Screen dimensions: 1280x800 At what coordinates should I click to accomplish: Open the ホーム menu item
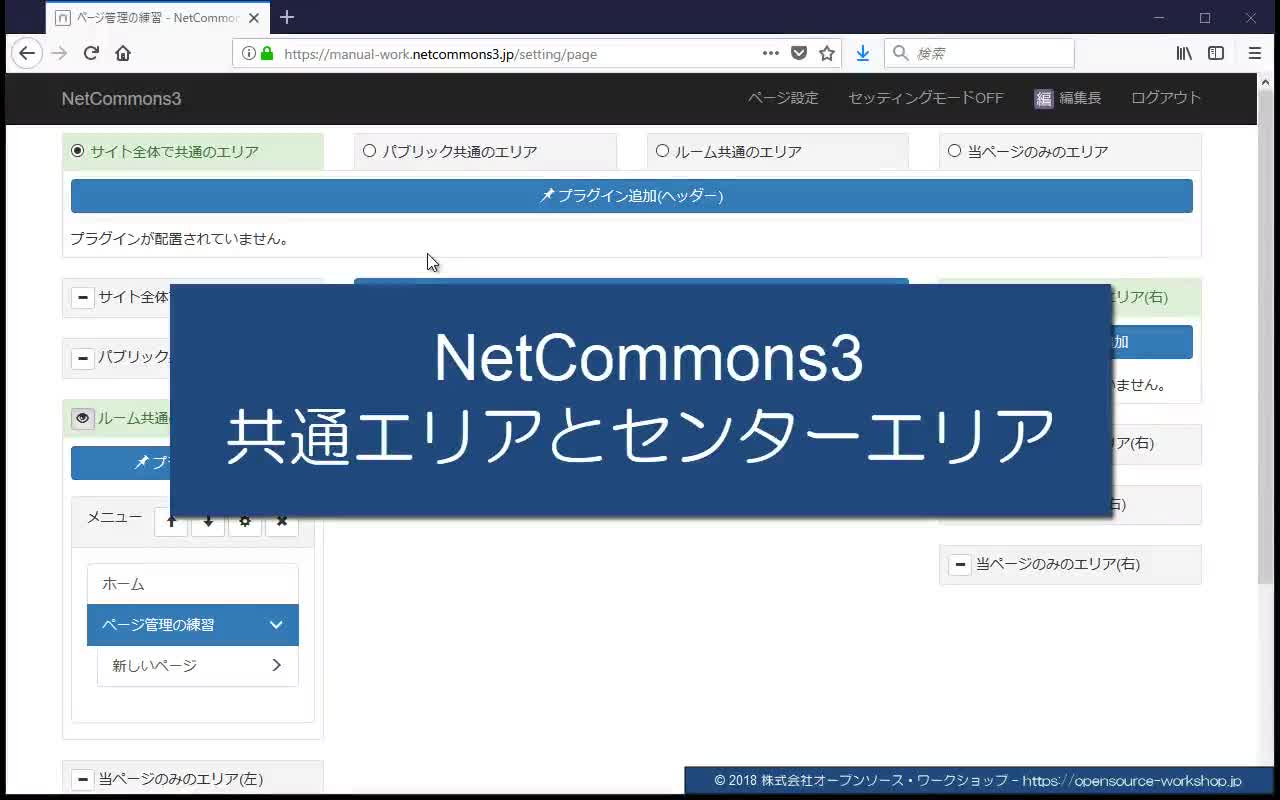[193, 584]
